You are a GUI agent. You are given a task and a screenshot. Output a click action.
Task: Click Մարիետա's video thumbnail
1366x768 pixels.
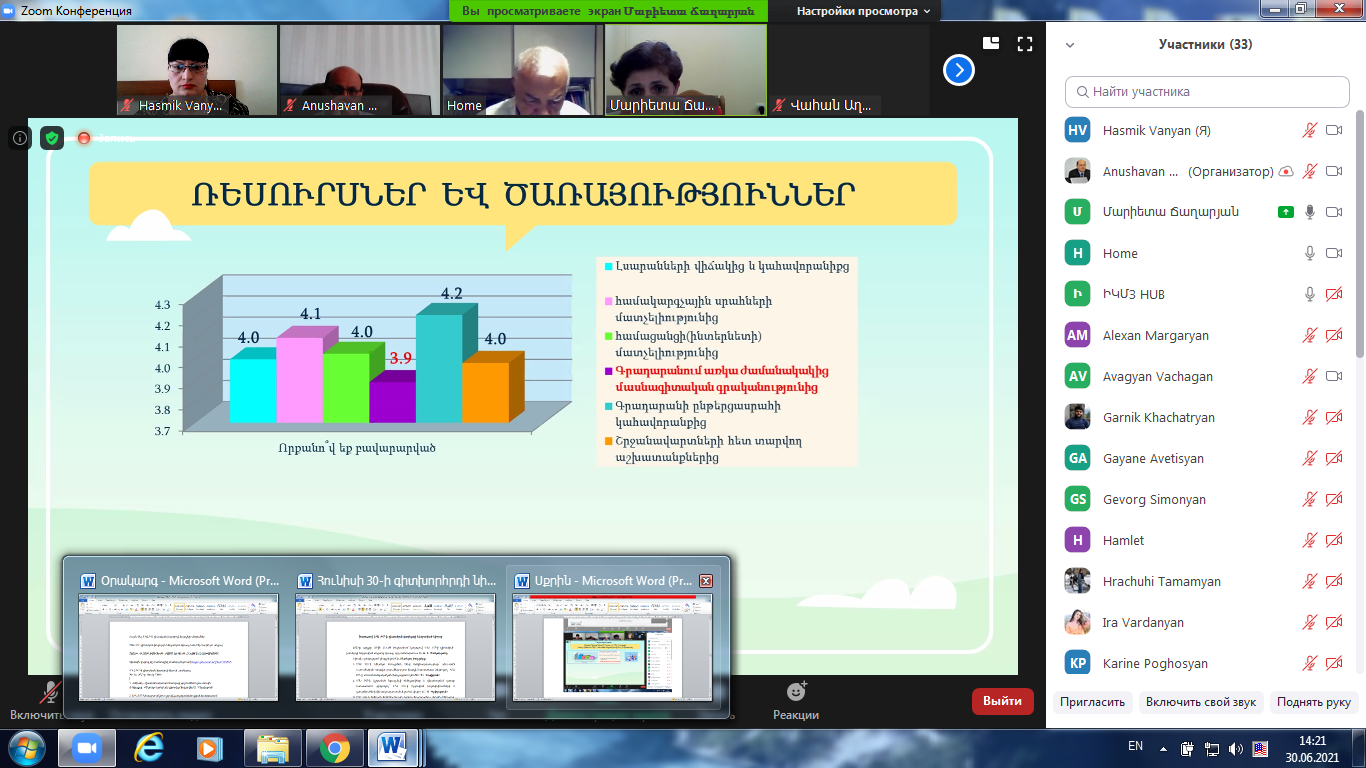pos(686,70)
